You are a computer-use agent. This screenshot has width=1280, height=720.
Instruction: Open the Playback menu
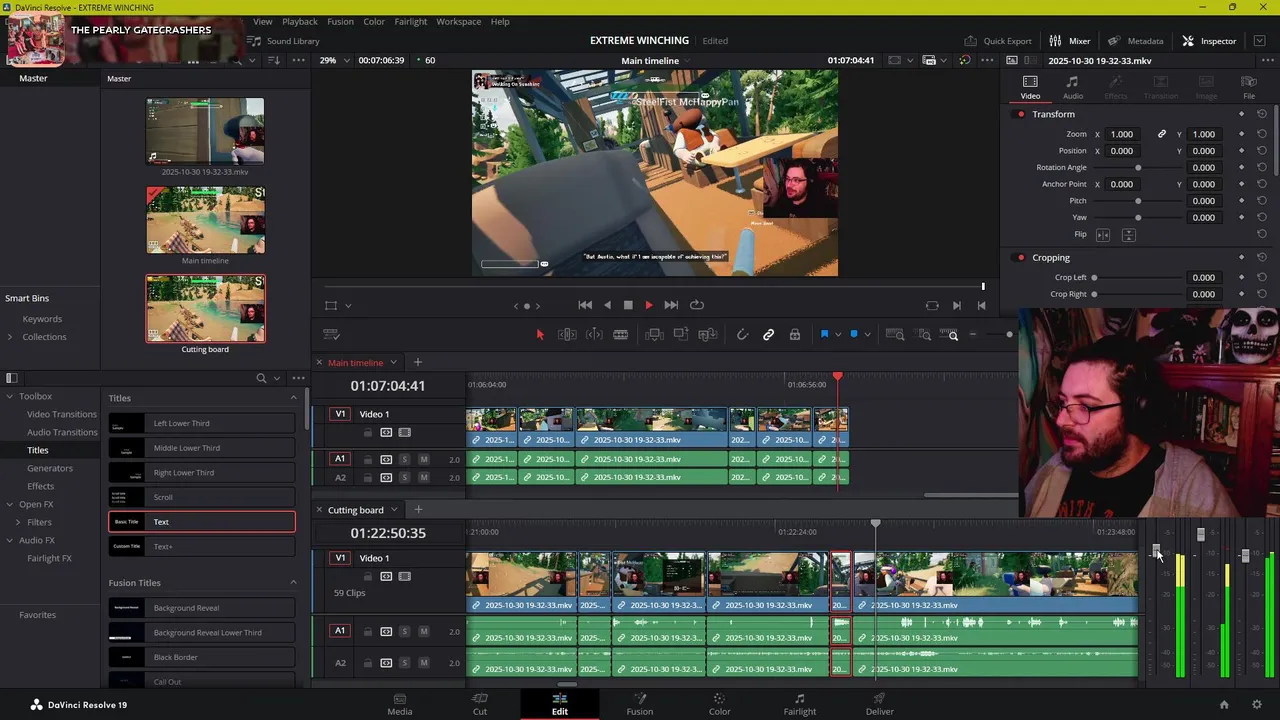pos(300,21)
